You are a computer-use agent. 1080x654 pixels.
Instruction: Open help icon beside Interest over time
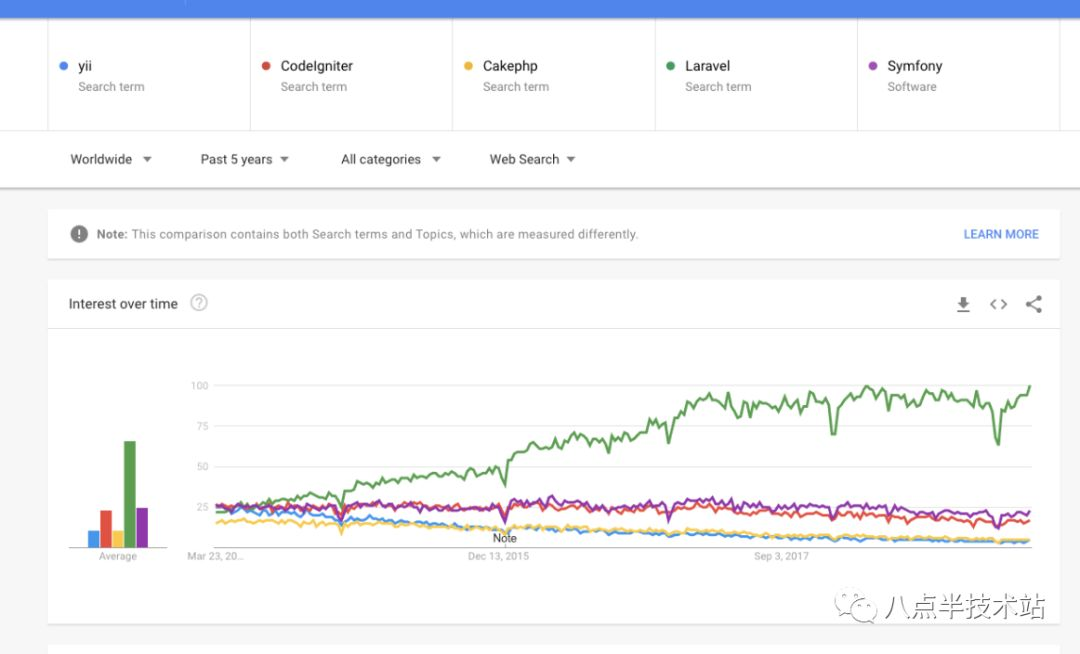(x=199, y=303)
